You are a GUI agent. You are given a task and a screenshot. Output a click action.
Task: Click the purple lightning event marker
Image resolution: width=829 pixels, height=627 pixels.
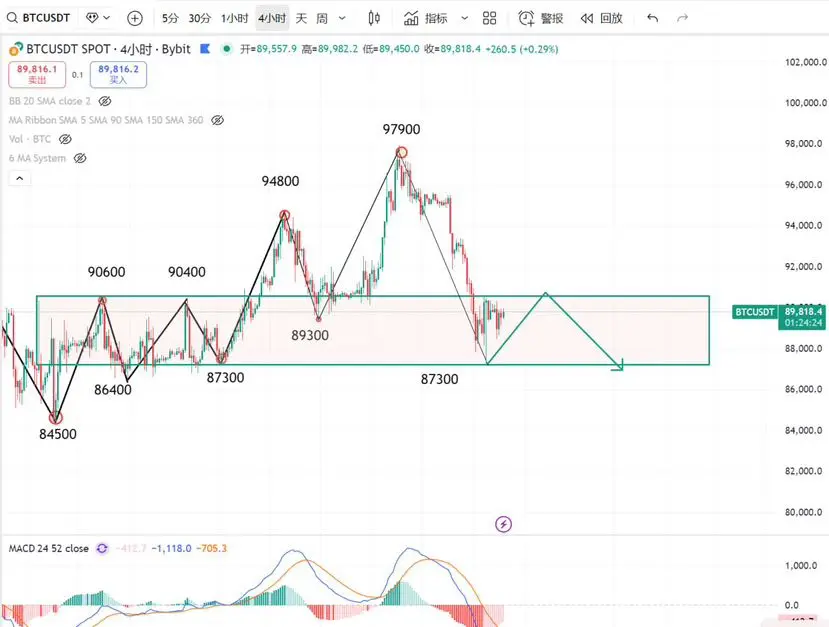[503, 524]
